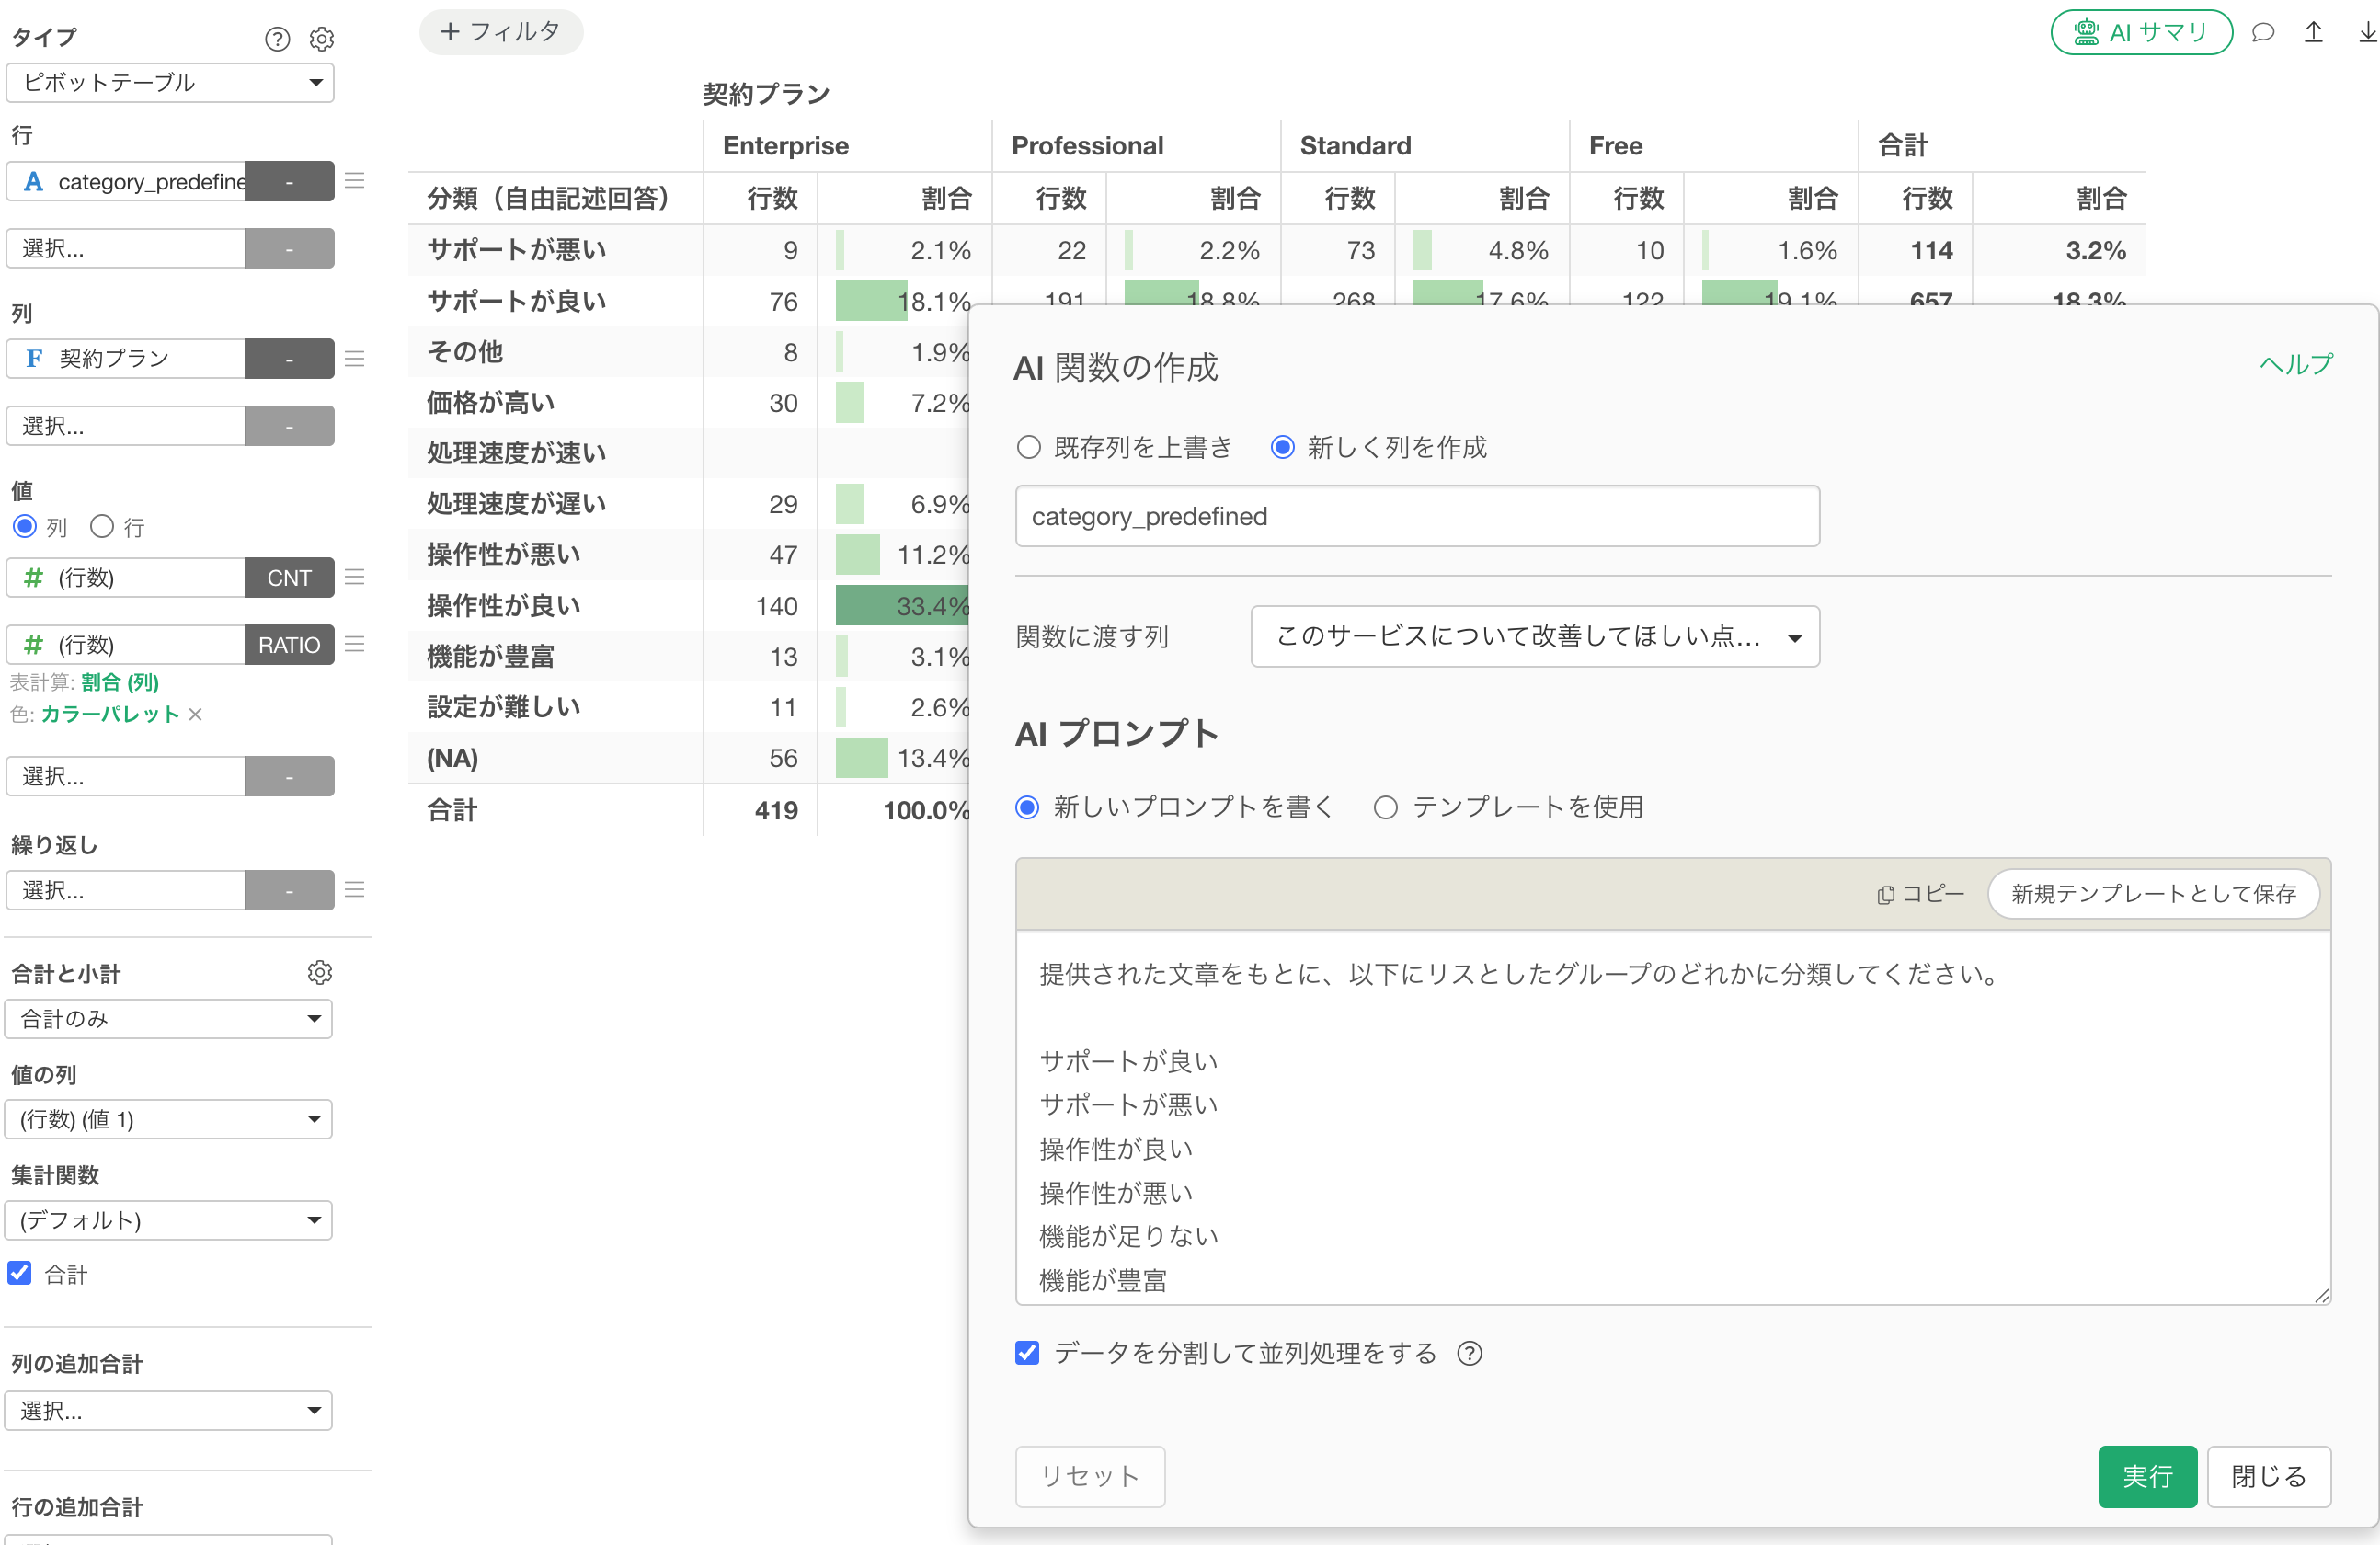Open CNT aggregation menu
Viewport: 2380px width, 1545px height.
coord(289,577)
